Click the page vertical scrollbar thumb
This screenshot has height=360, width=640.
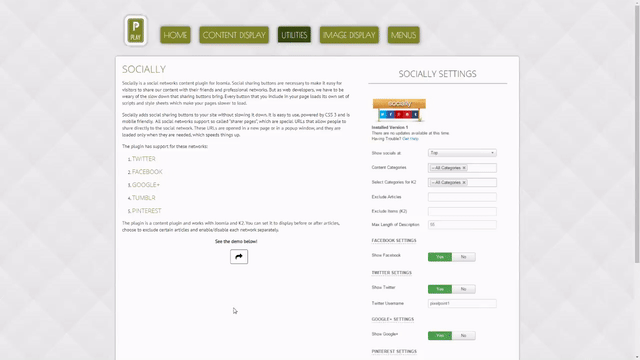(637, 133)
